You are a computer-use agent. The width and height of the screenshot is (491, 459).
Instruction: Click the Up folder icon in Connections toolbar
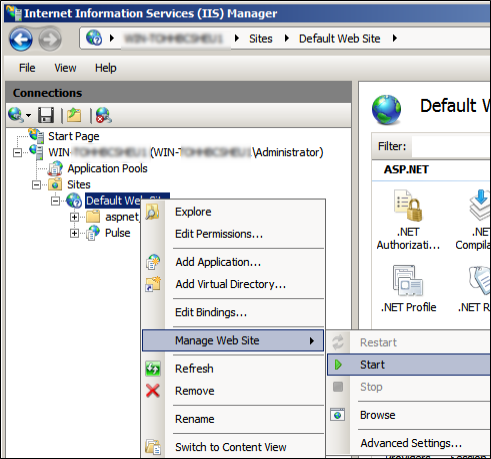click(x=74, y=115)
